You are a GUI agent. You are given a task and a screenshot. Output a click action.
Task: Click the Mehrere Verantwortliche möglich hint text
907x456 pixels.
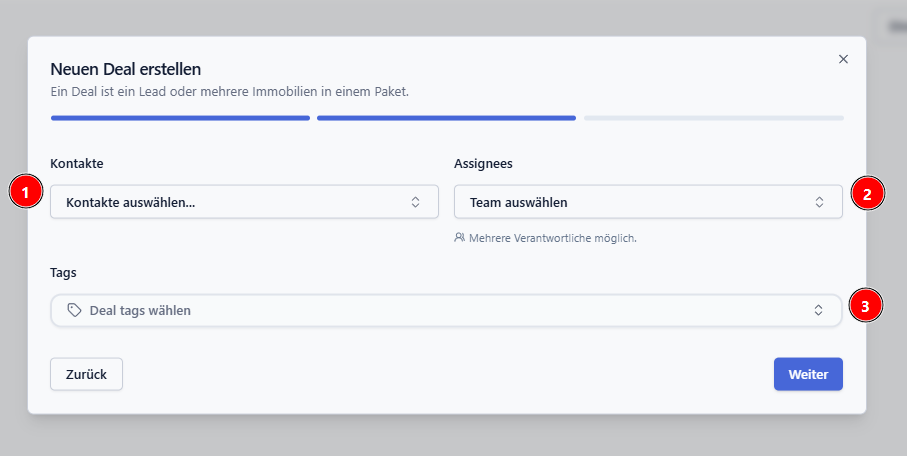pyautogui.click(x=552, y=238)
